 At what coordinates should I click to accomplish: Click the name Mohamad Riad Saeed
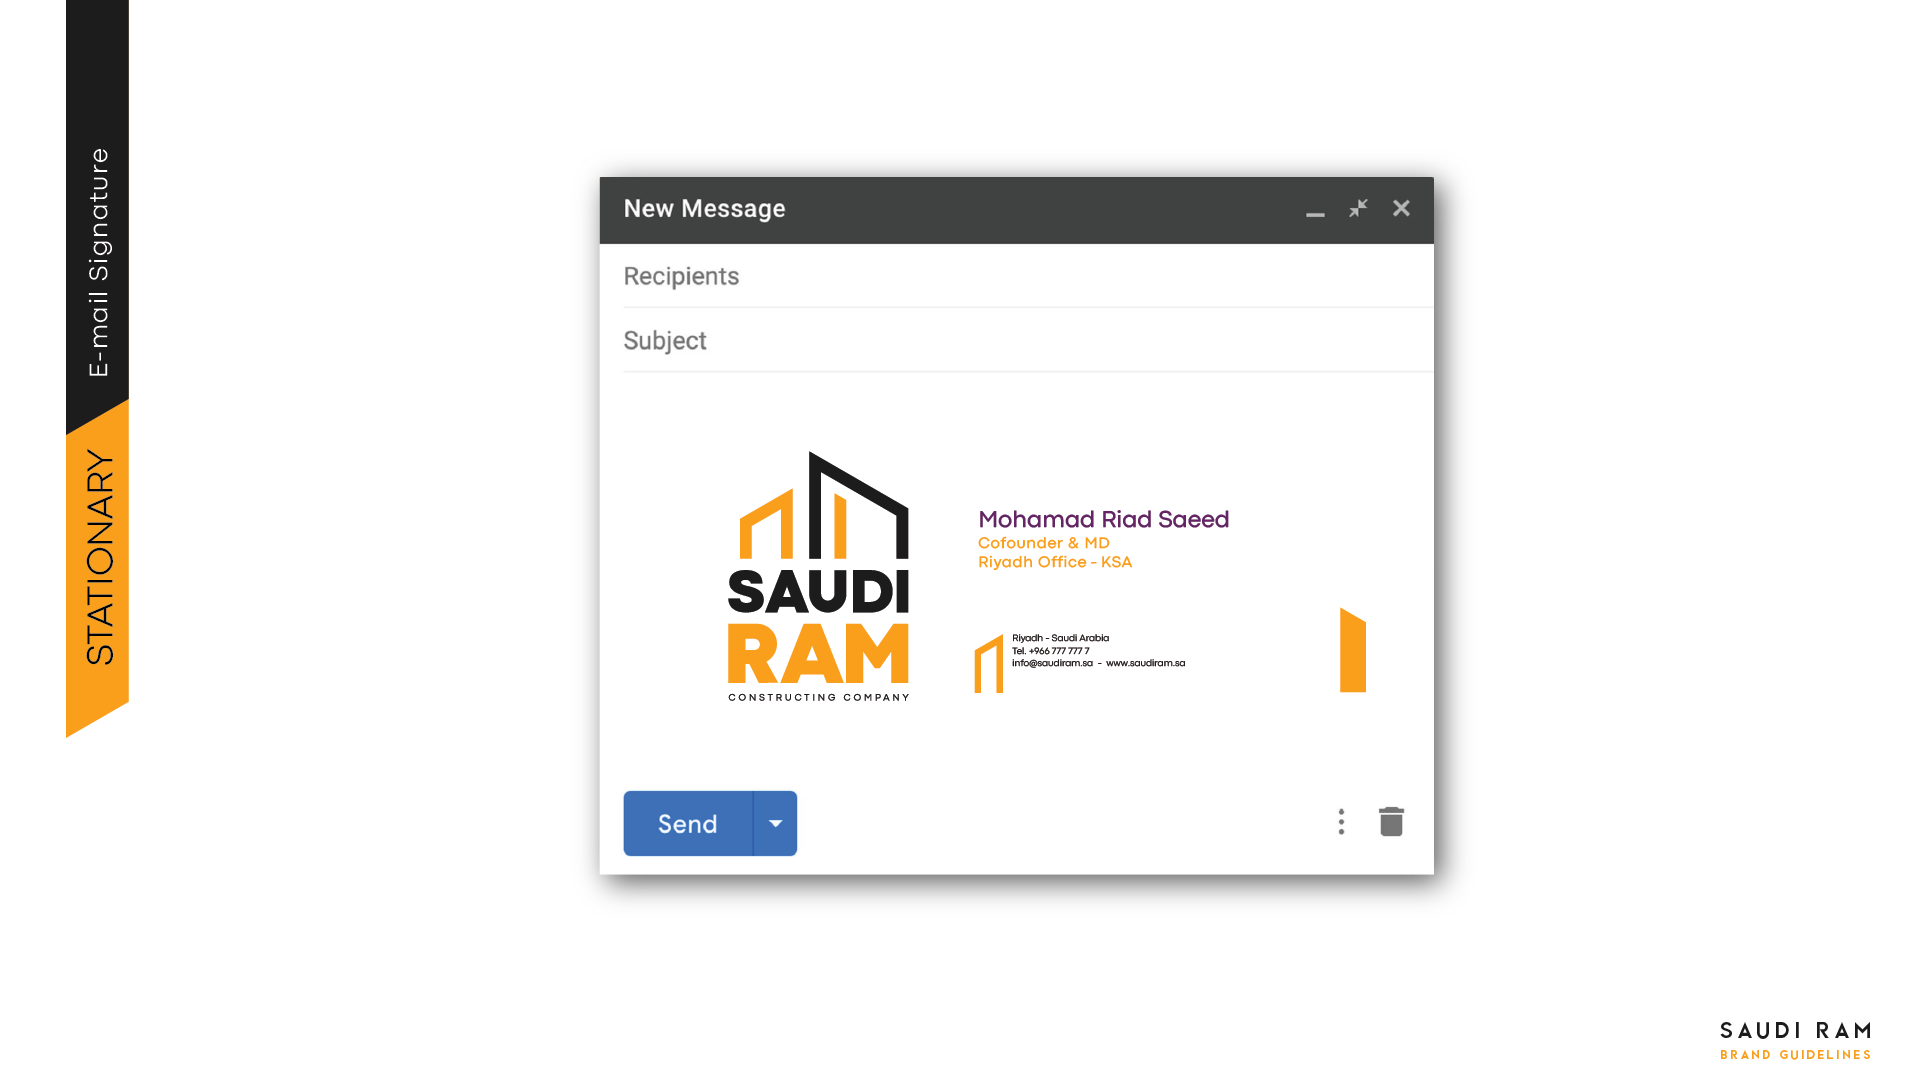coord(1103,519)
